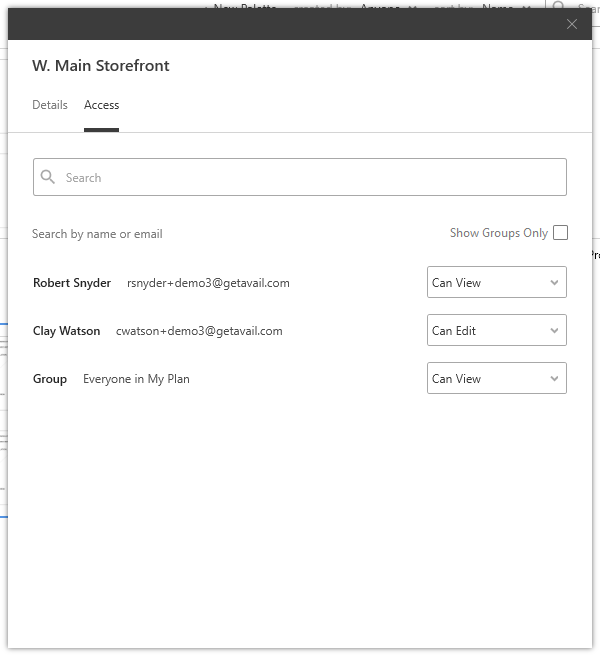Open Clay Watson's Can Edit dropdown
600x656 pixels.
(x=496, y=331)
